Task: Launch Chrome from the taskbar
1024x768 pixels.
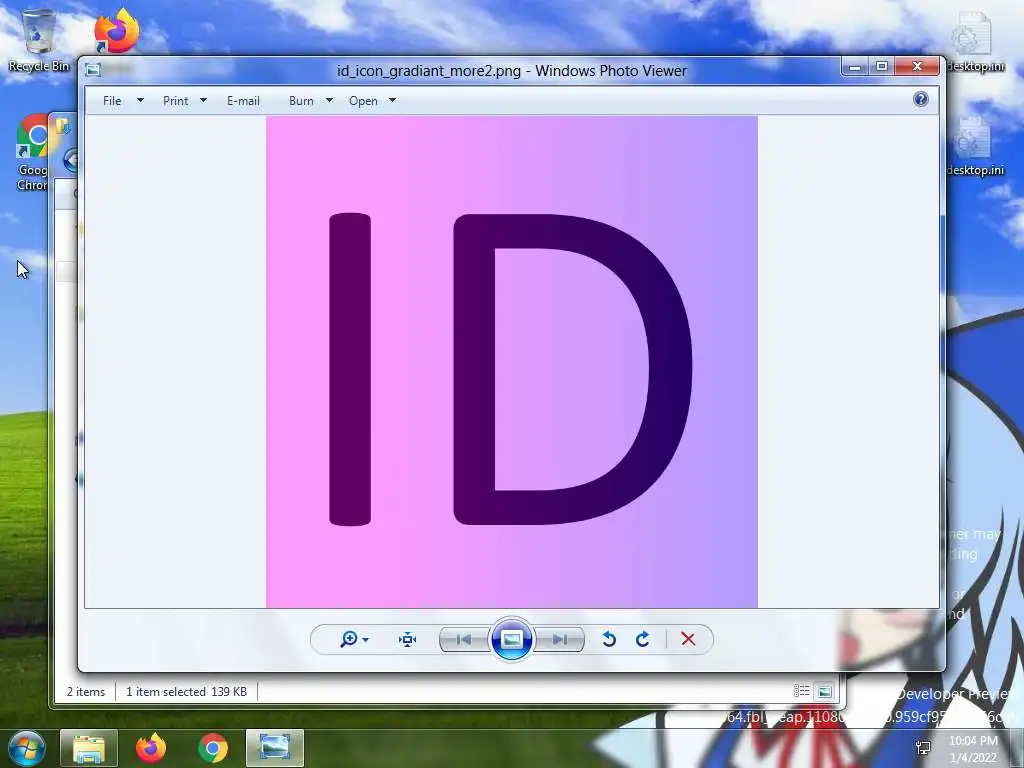Action: click(213, 748)
